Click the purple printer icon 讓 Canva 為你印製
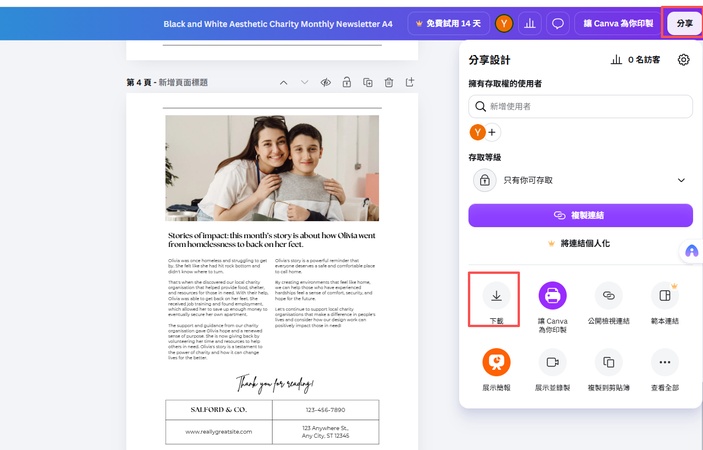The width and height of the screenshot is (703, 450). [552, 295]
